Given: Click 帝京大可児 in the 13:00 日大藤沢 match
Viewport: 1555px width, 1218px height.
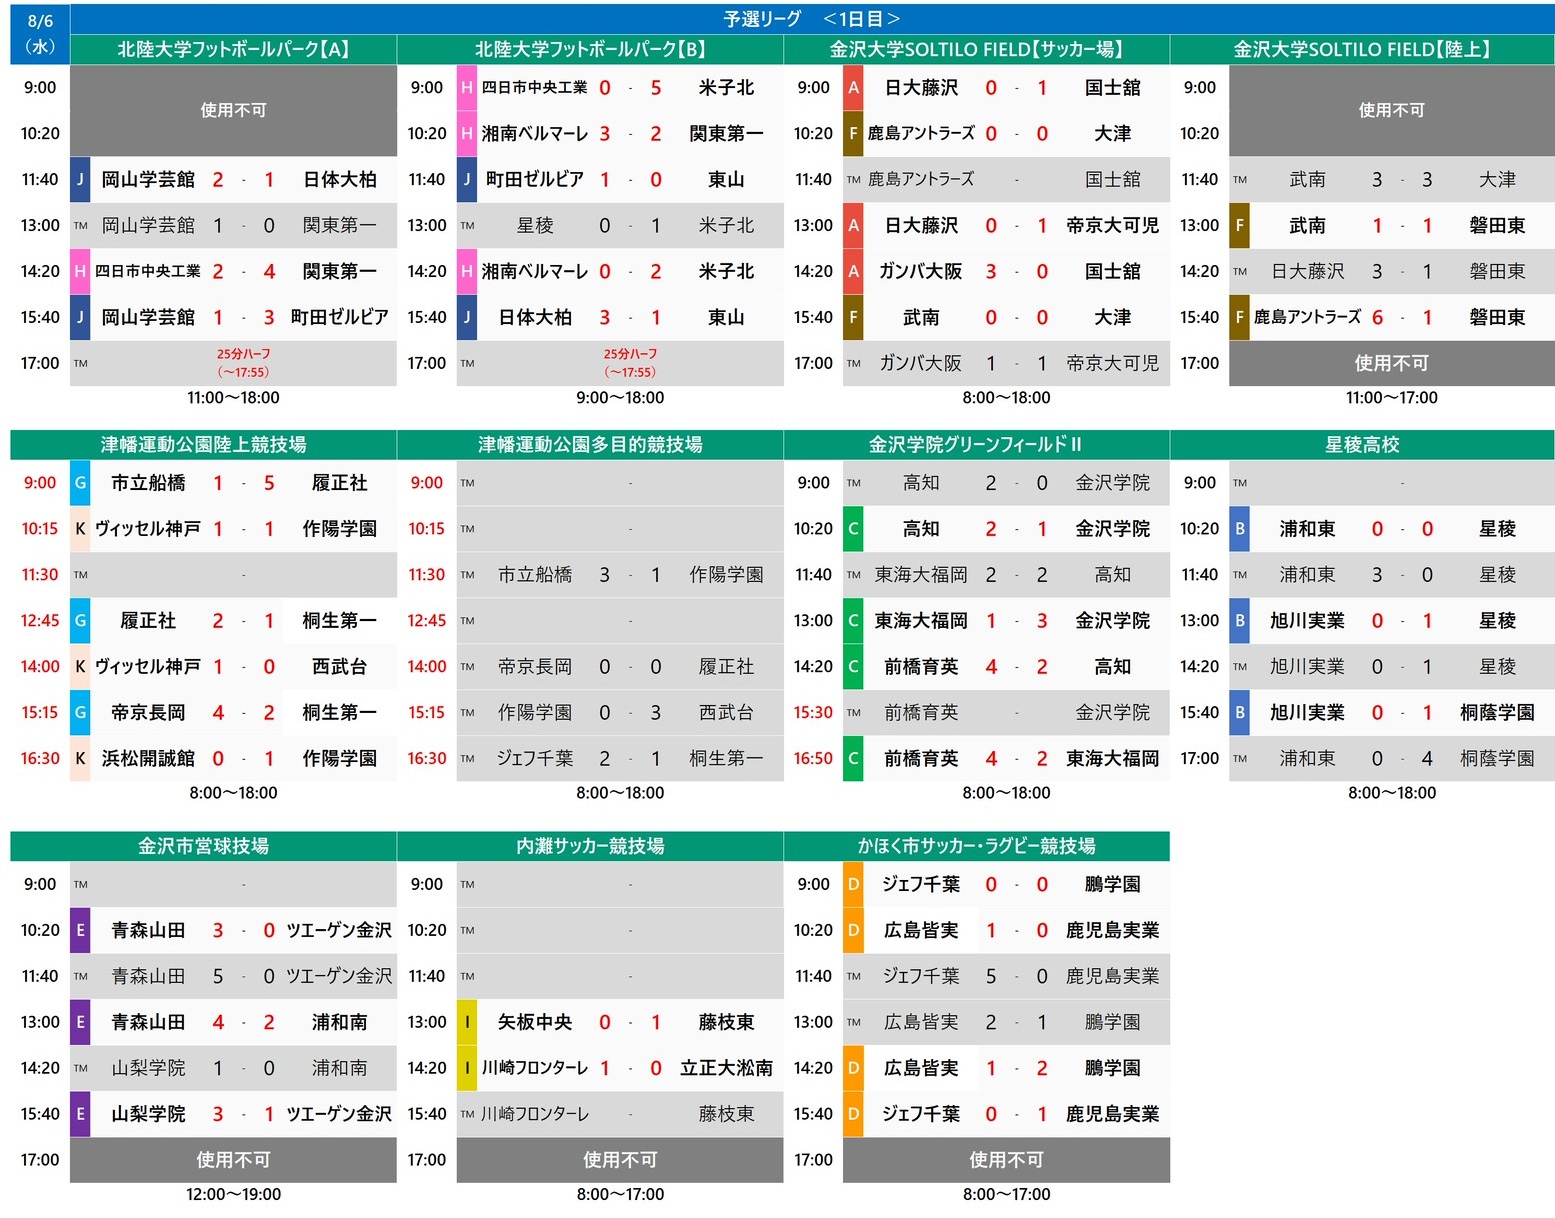Looking at the screenshot, I should click(x=1112, y=226).
